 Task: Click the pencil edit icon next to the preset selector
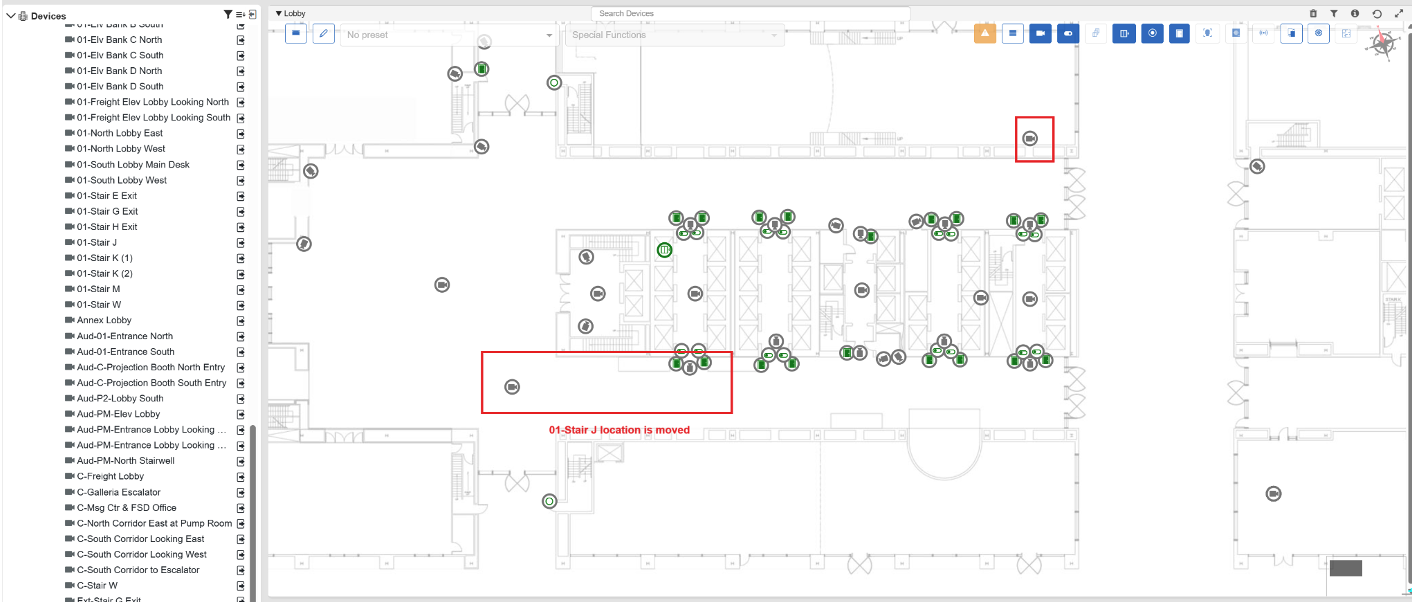point(323,33)
